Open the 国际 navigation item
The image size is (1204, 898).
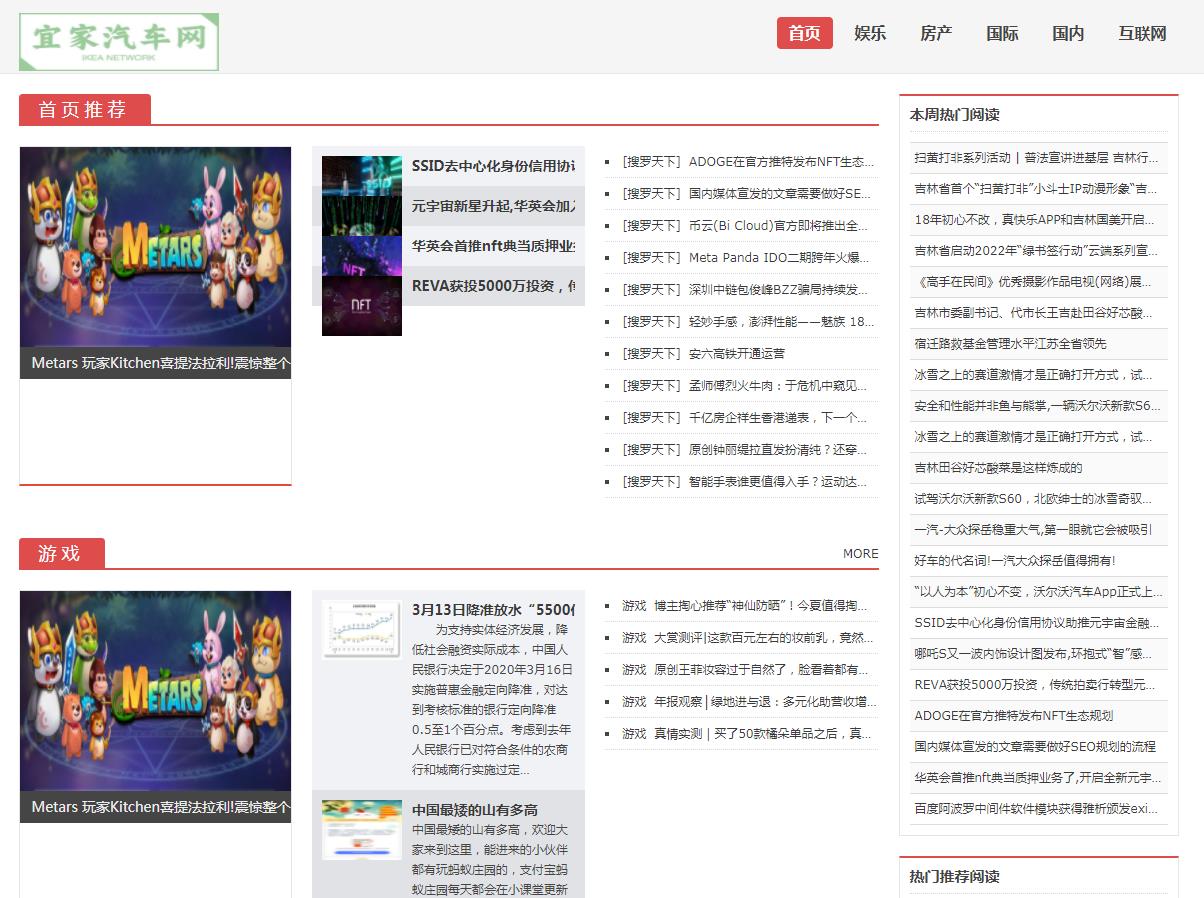point(1002,33)
